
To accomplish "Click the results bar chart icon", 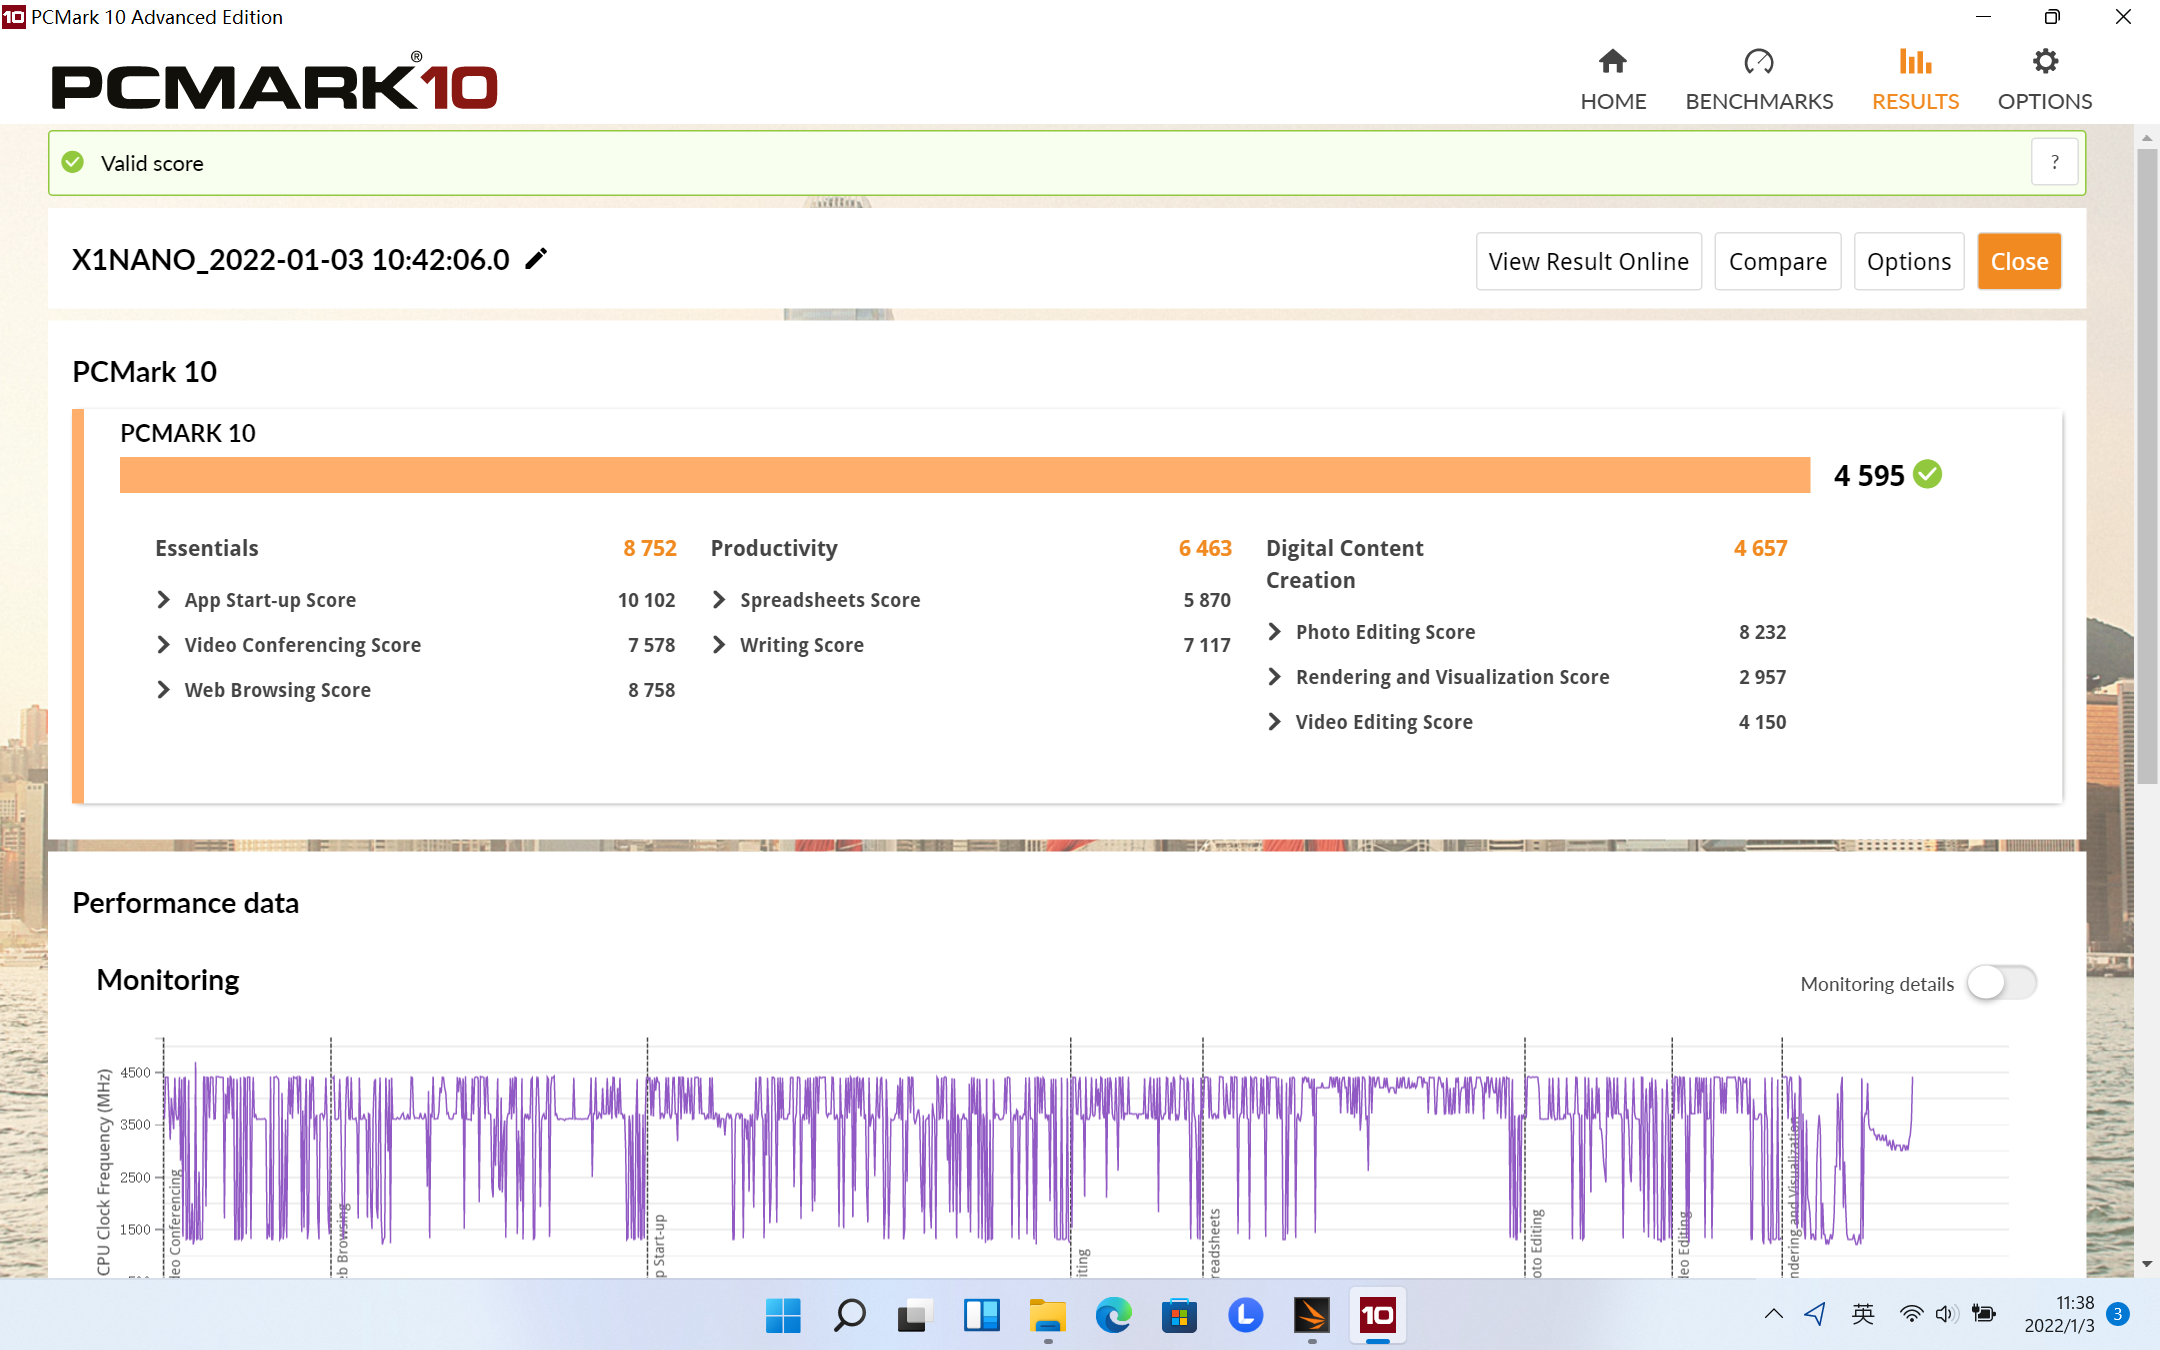I will [x=1915, y=61].
